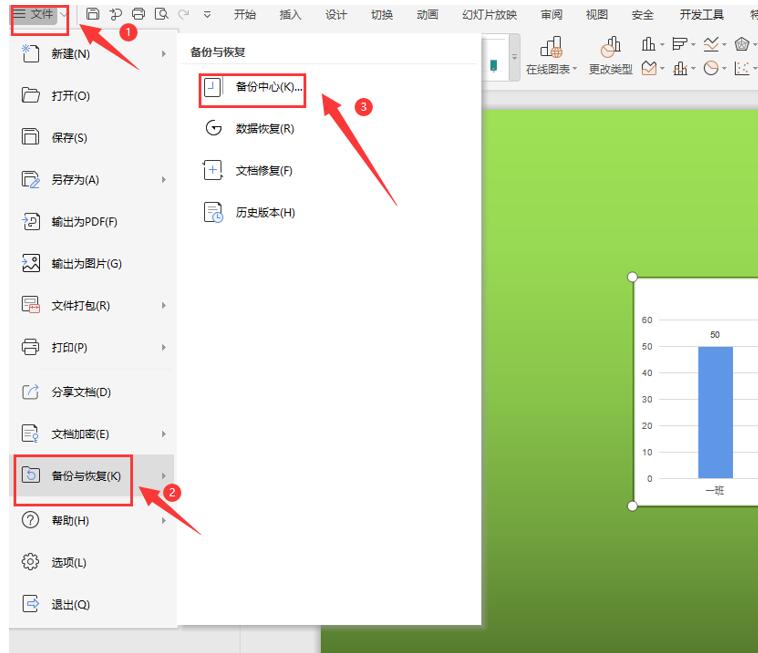
Task: Select the horizontal bar chart type icon
Action: pyautogui.click(x=680, y=44)
